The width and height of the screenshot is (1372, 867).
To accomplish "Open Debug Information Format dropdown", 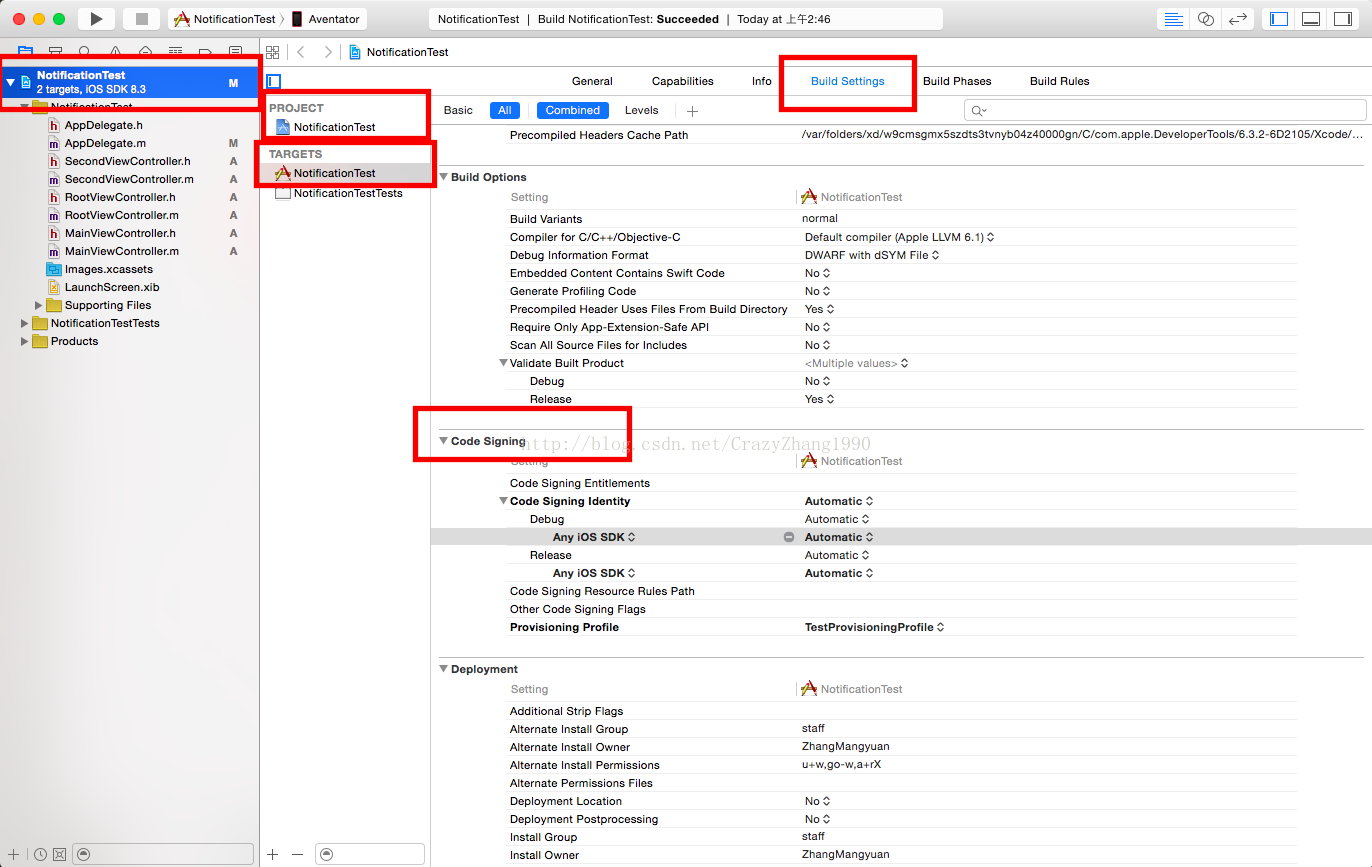I will [872, 255].
